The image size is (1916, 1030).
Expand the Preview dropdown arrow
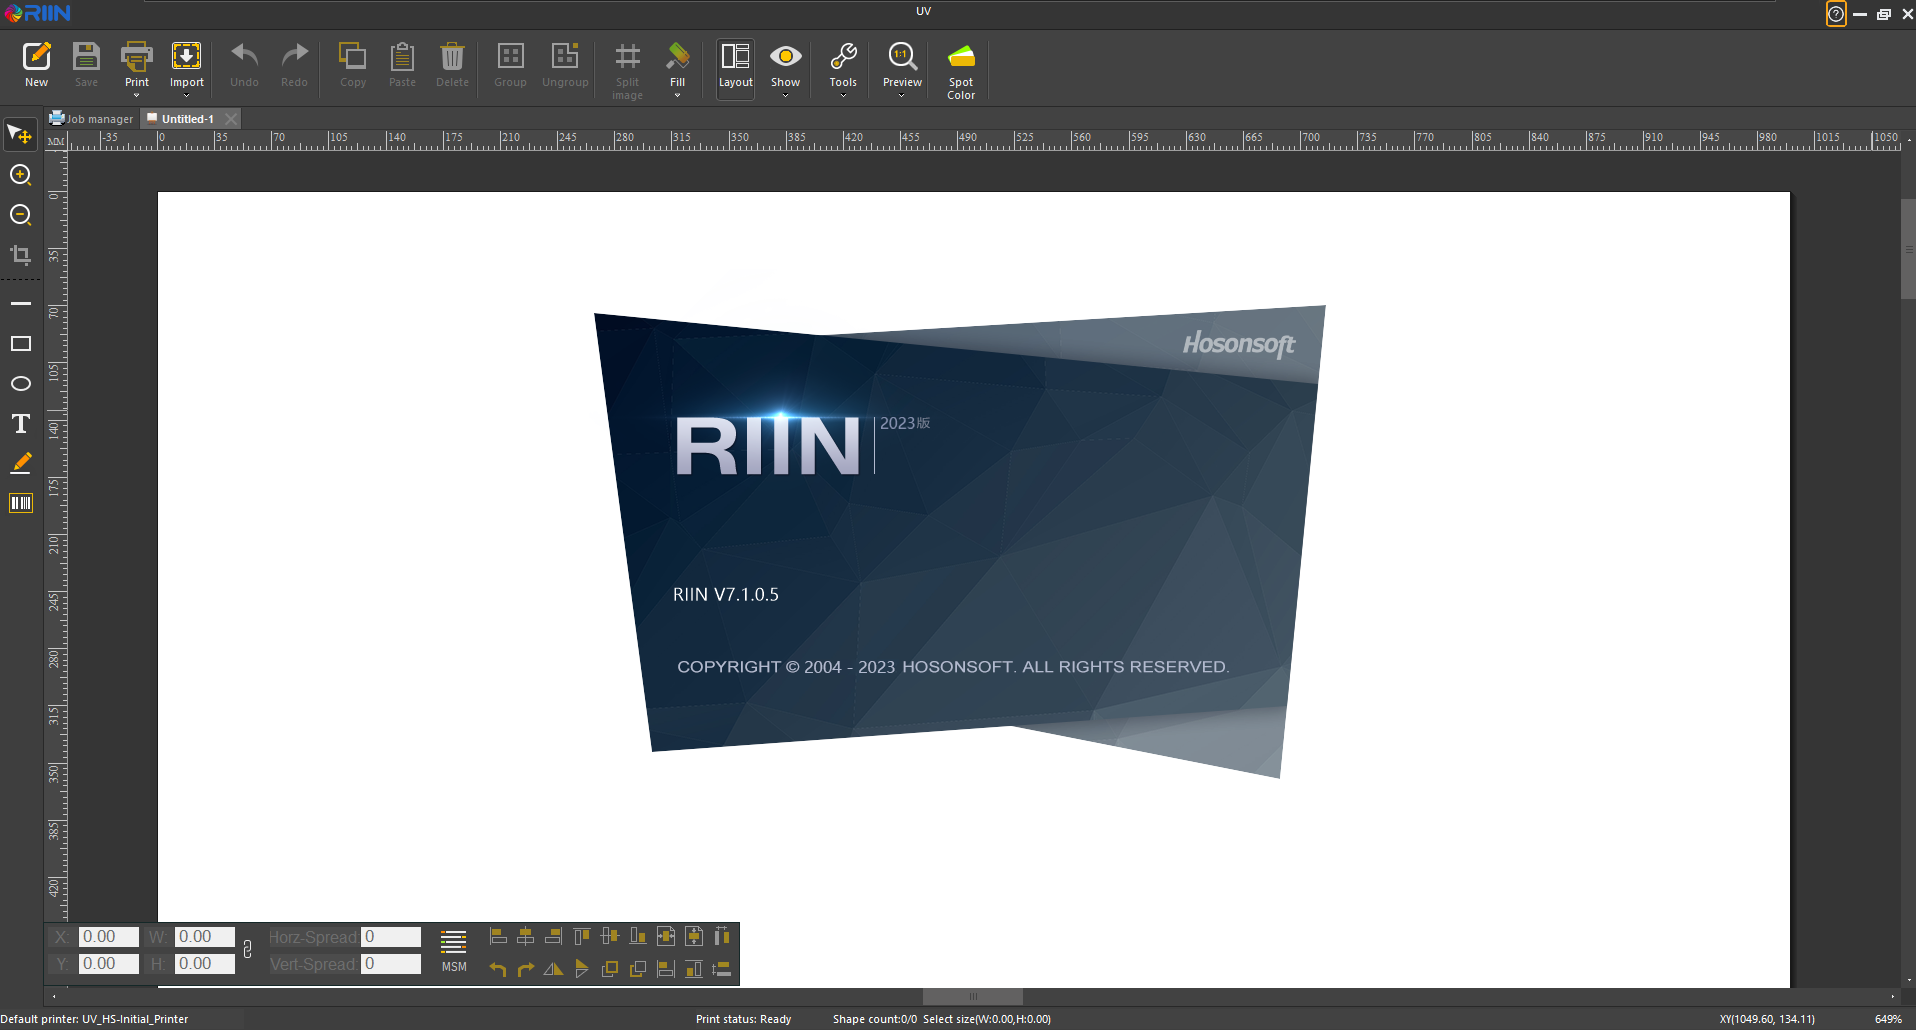[902, 96]
